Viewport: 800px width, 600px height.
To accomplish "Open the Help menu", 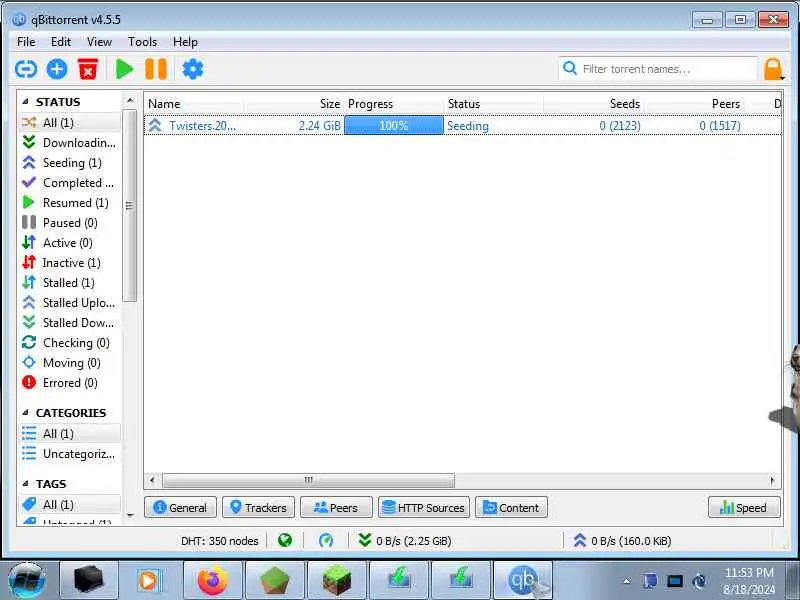I will point(185,42).
